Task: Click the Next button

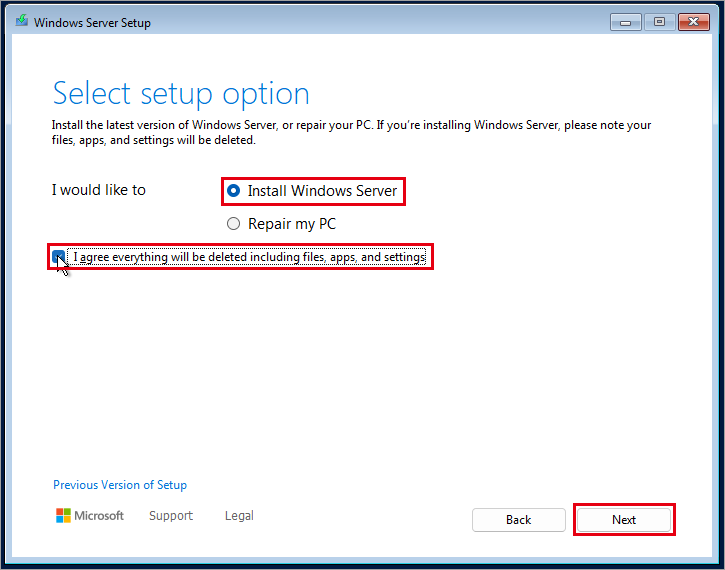Action: pyautogui.click(x=624, y=520)
